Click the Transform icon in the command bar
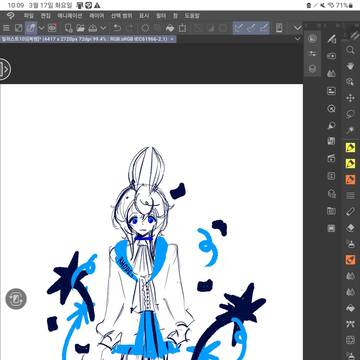 [182, 28]
